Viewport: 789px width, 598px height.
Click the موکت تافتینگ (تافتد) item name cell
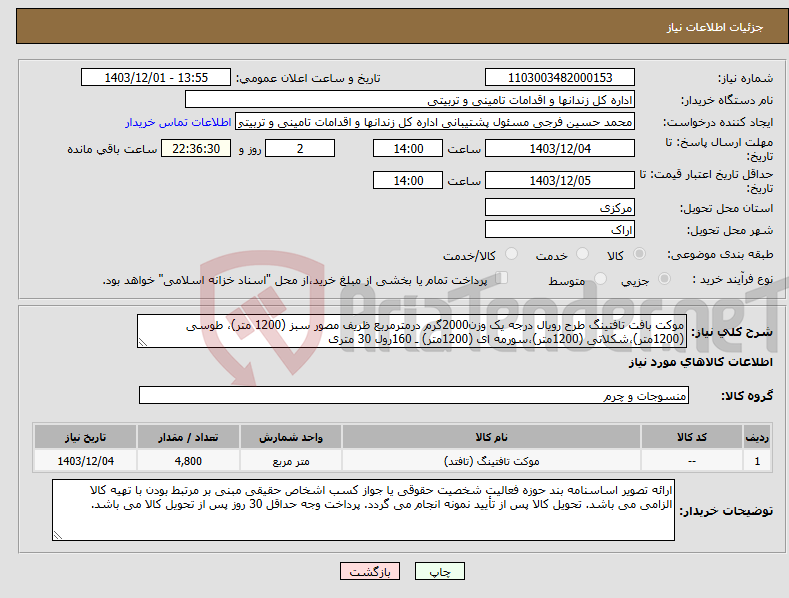pyautogui.click(x=491, y=461)
